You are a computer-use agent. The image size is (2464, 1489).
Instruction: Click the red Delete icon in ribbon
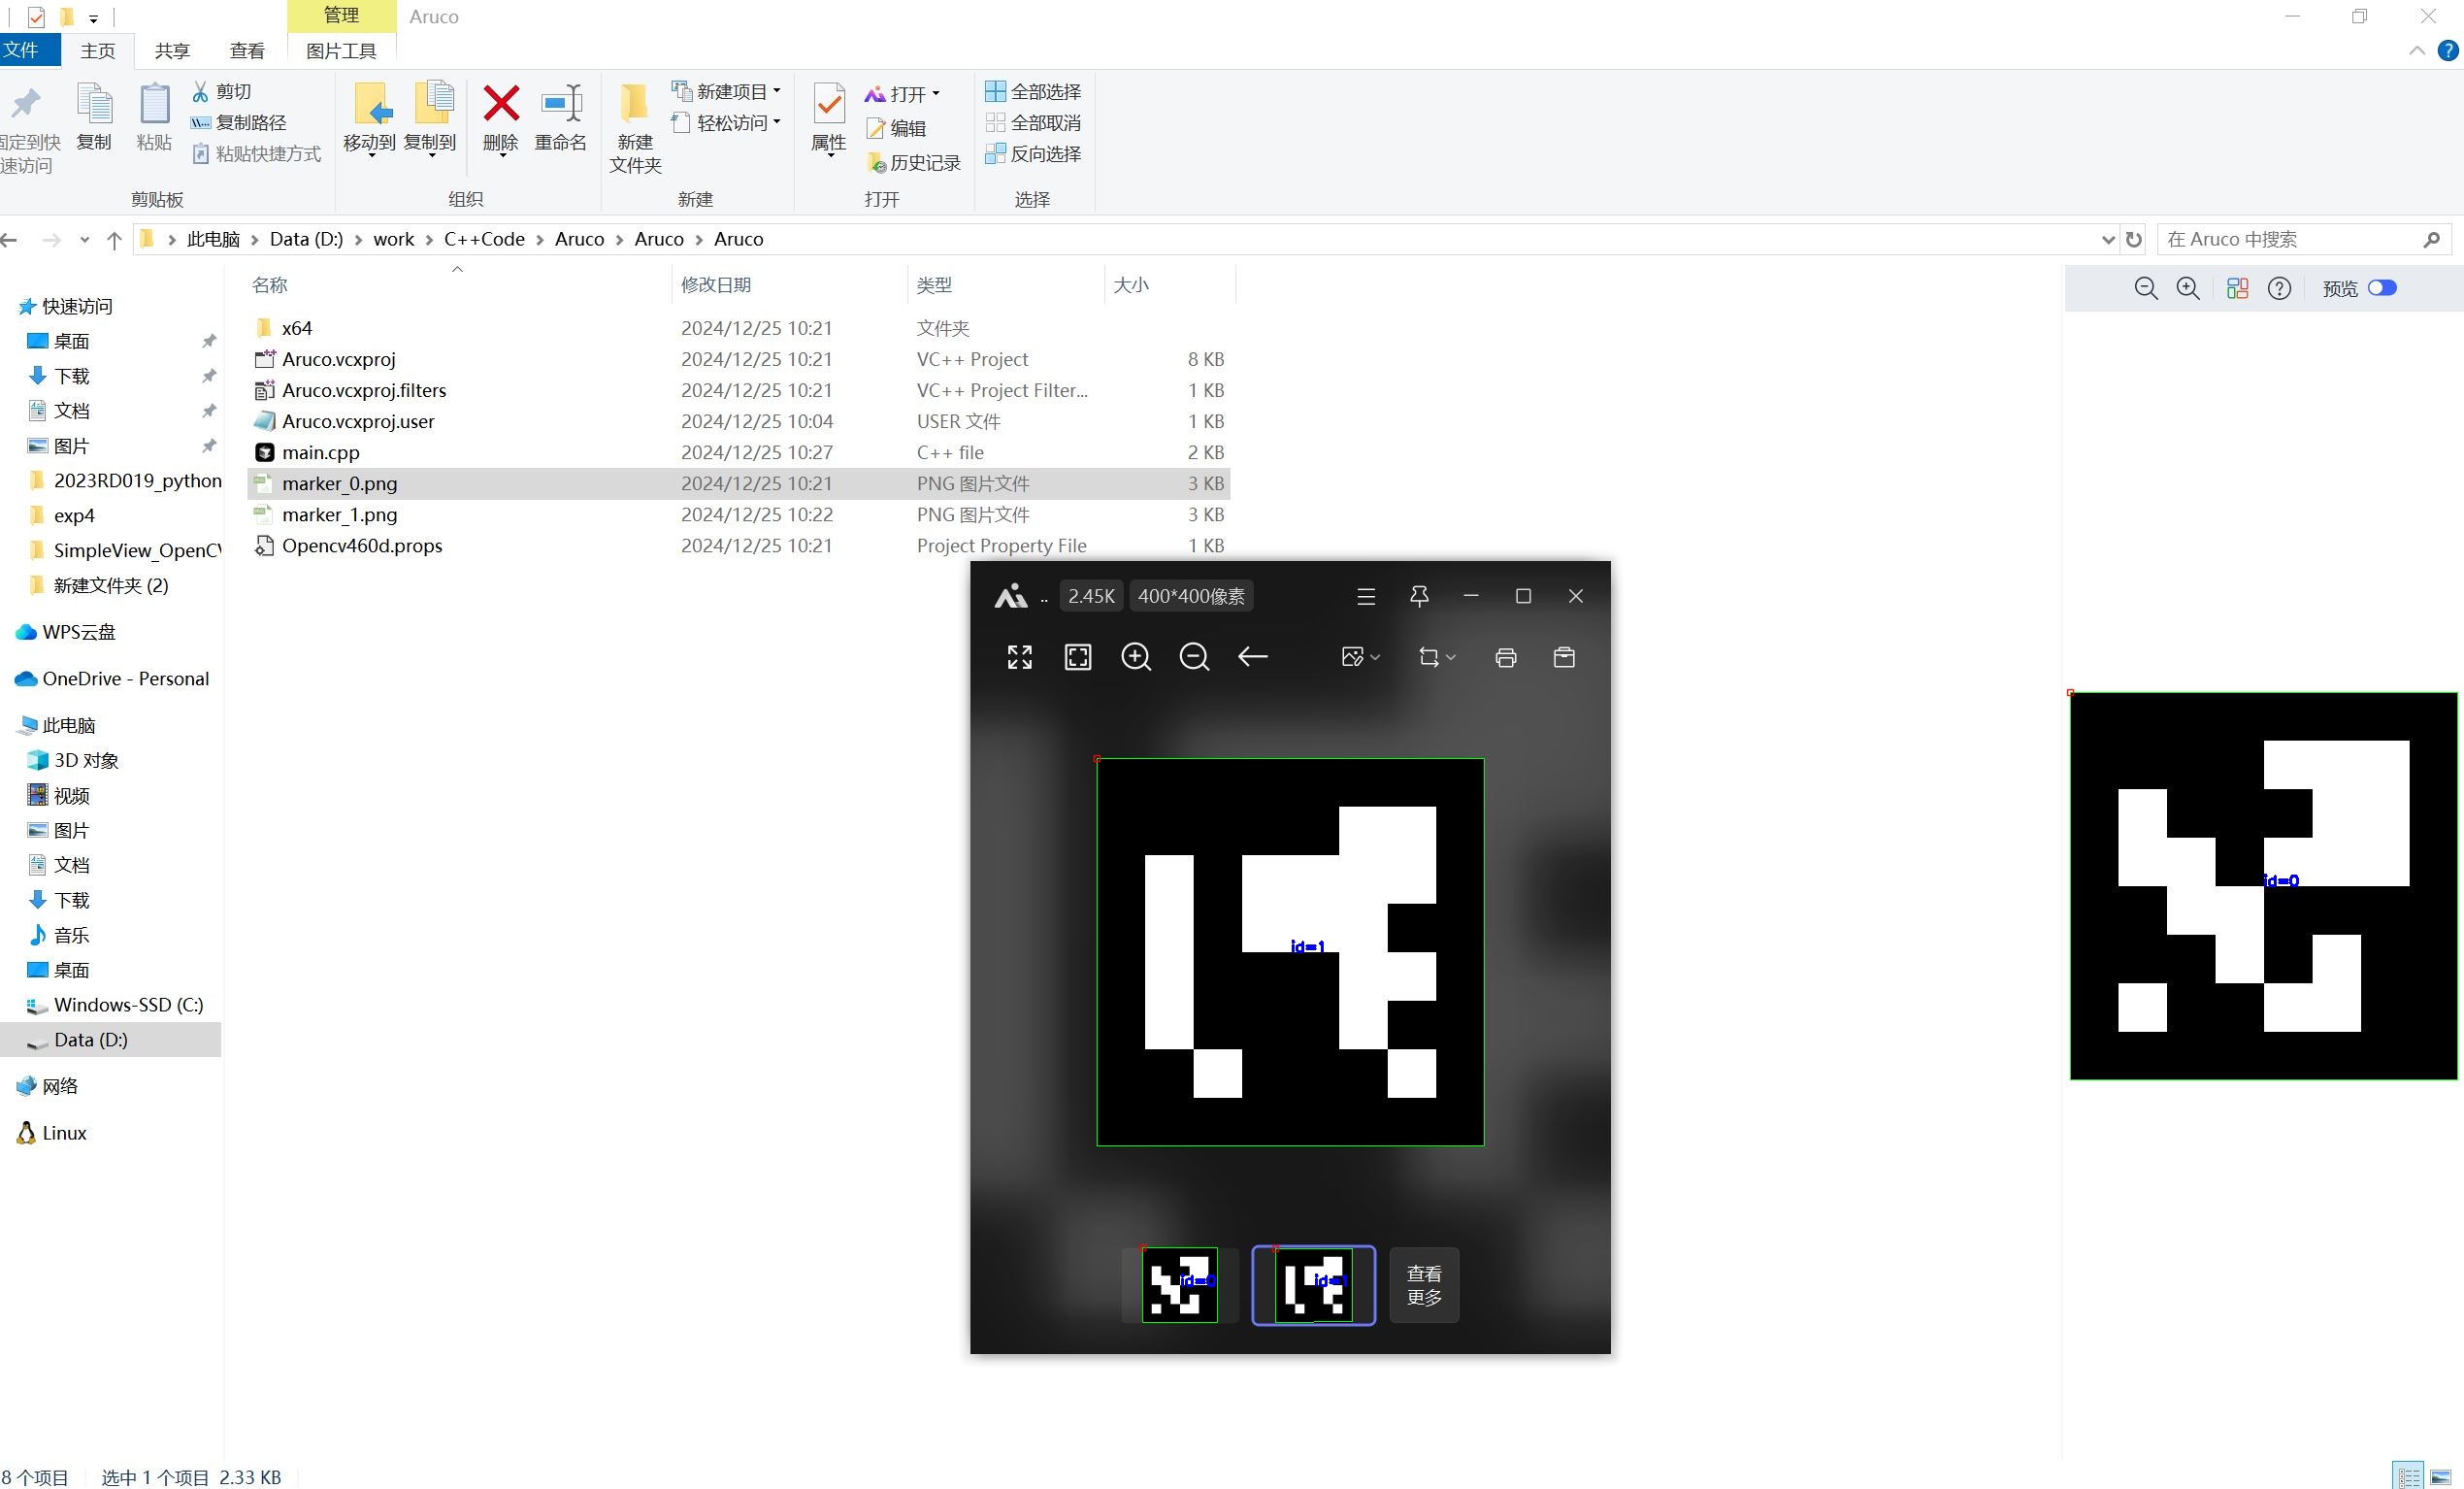tap(501, 105)
